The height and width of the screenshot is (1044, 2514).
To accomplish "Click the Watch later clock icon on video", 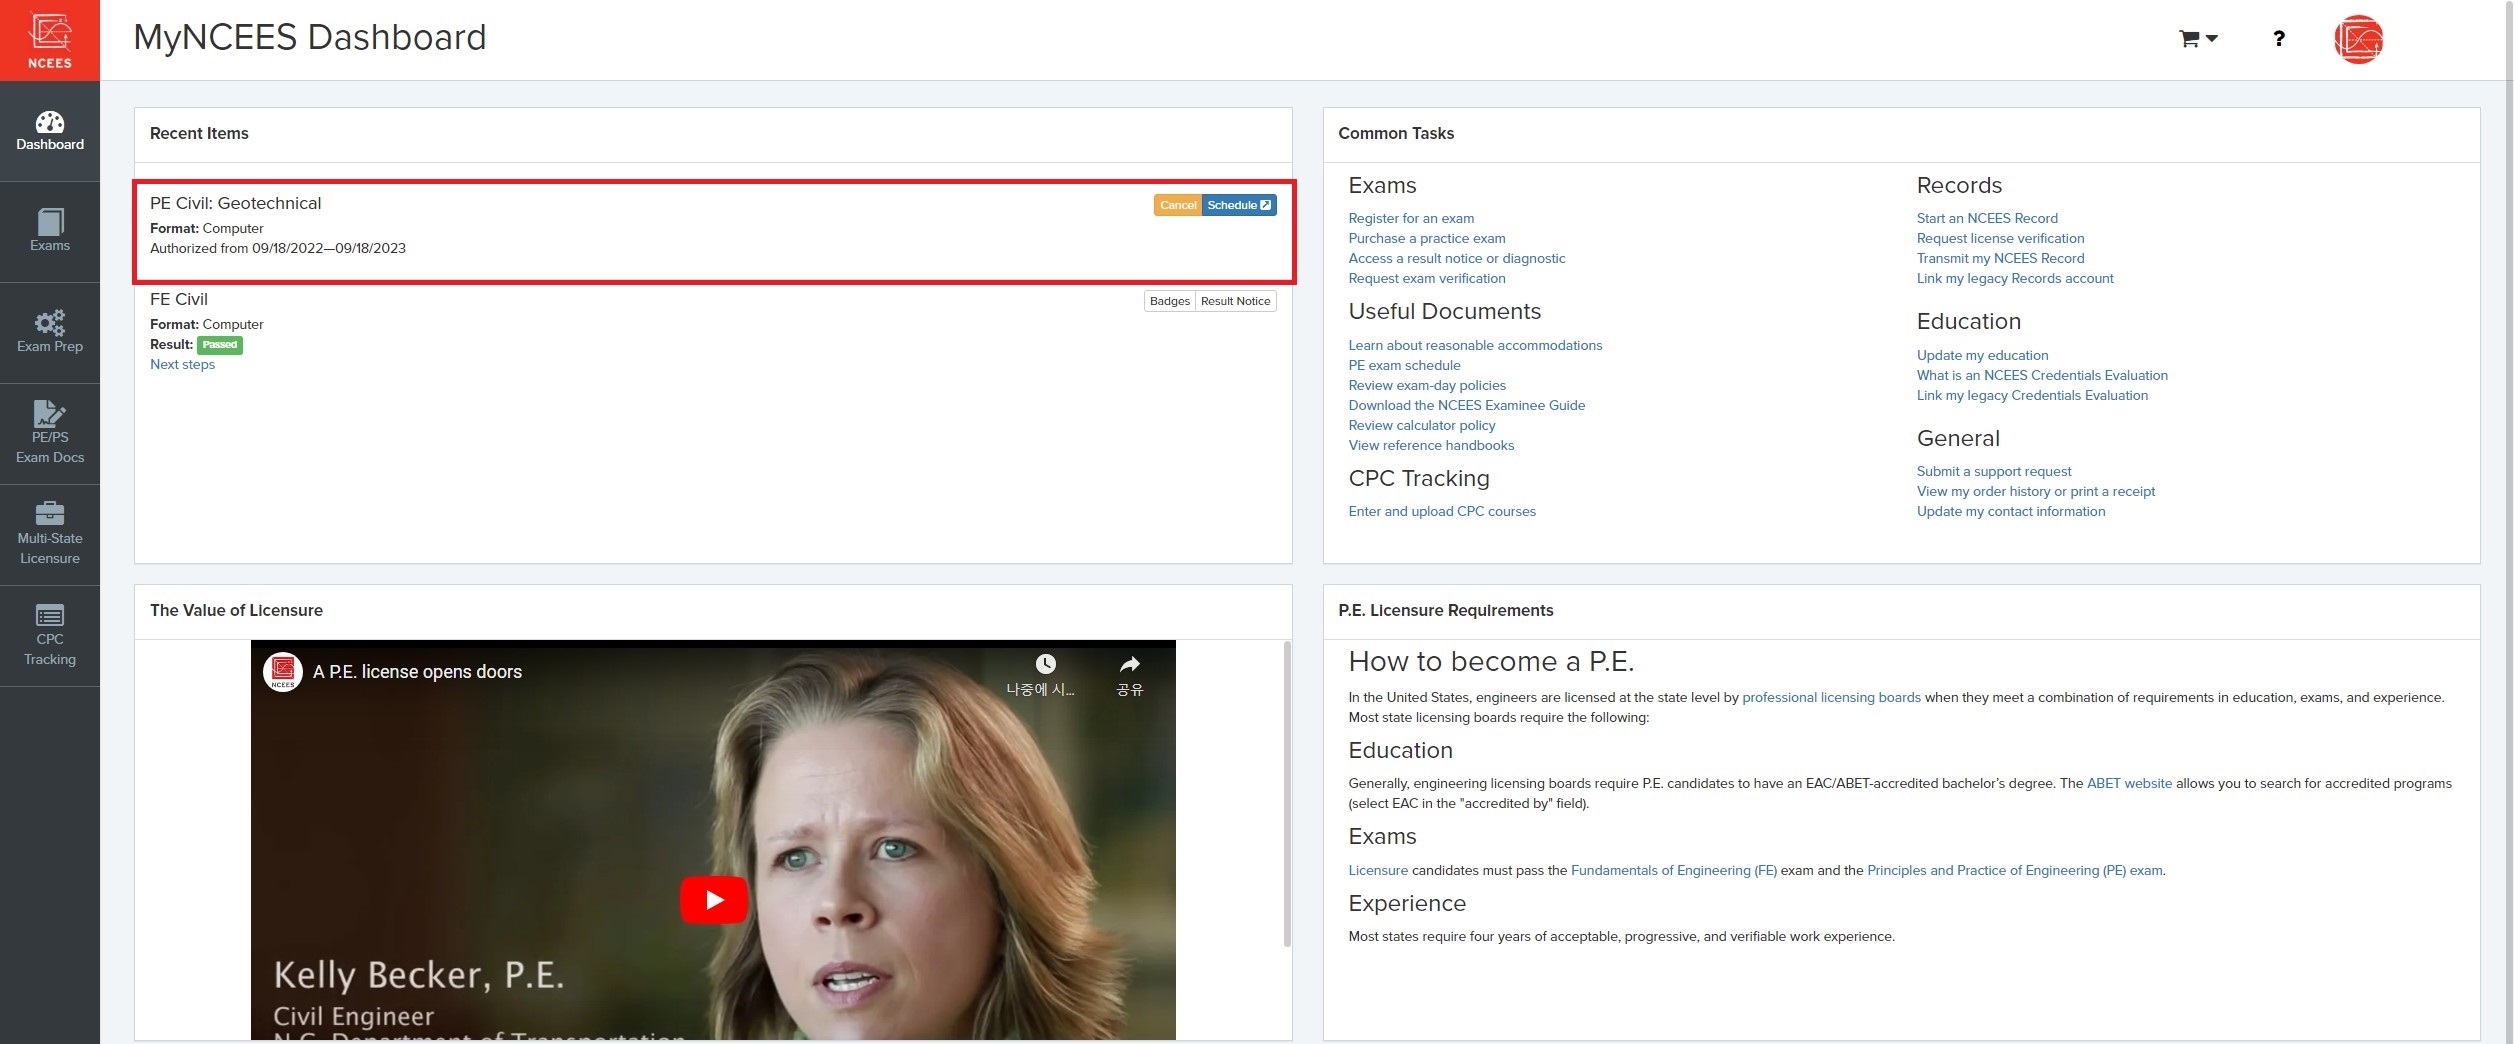I will coord(1044,665).
